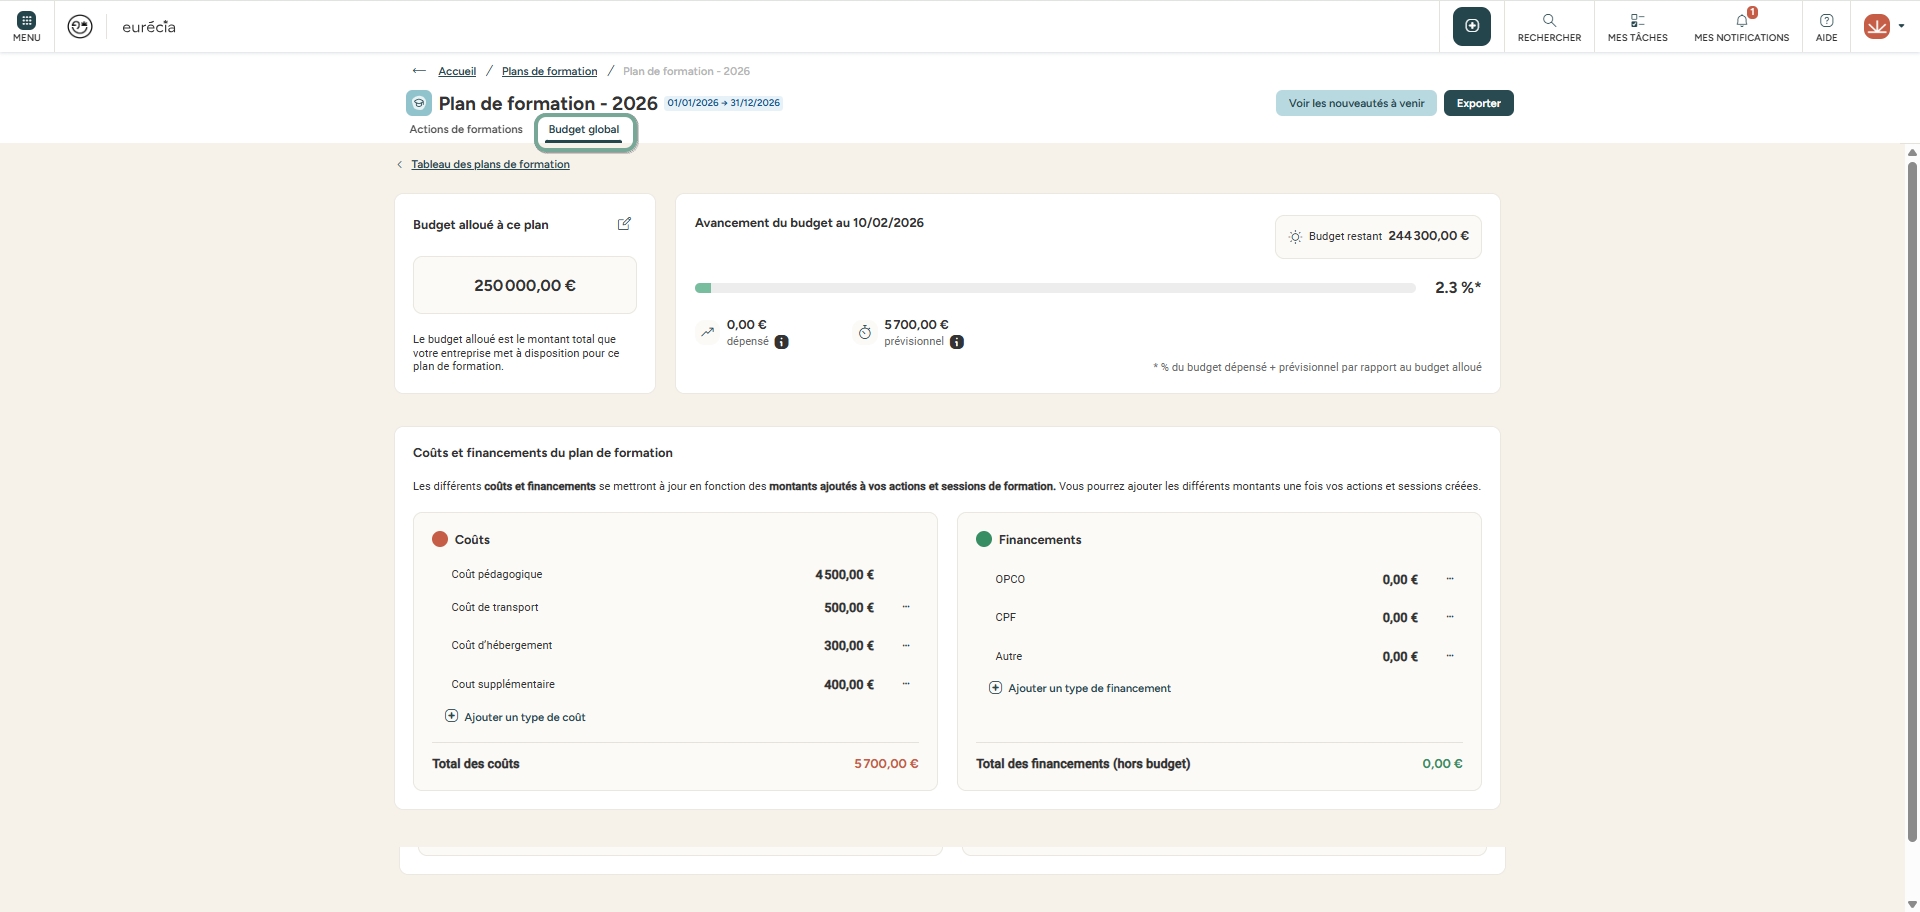
Task: Open user profile avatar dropdown
Action: tap(1882, 27)
